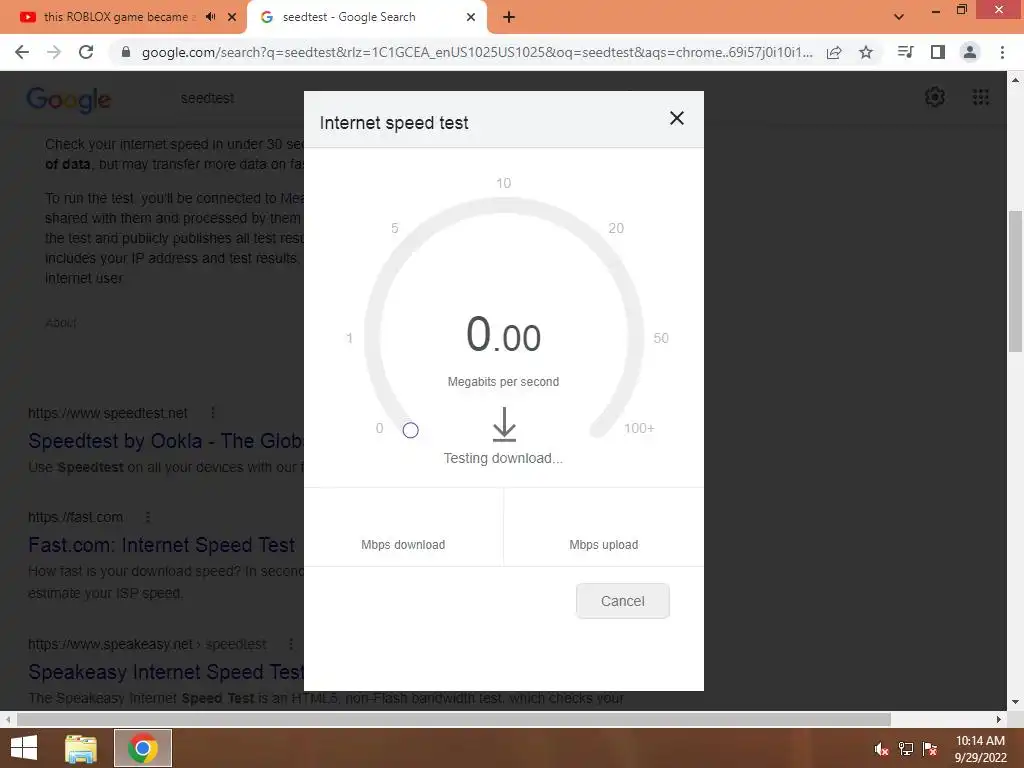
Task: Open Windows Start menu
Action: [24, 748]
